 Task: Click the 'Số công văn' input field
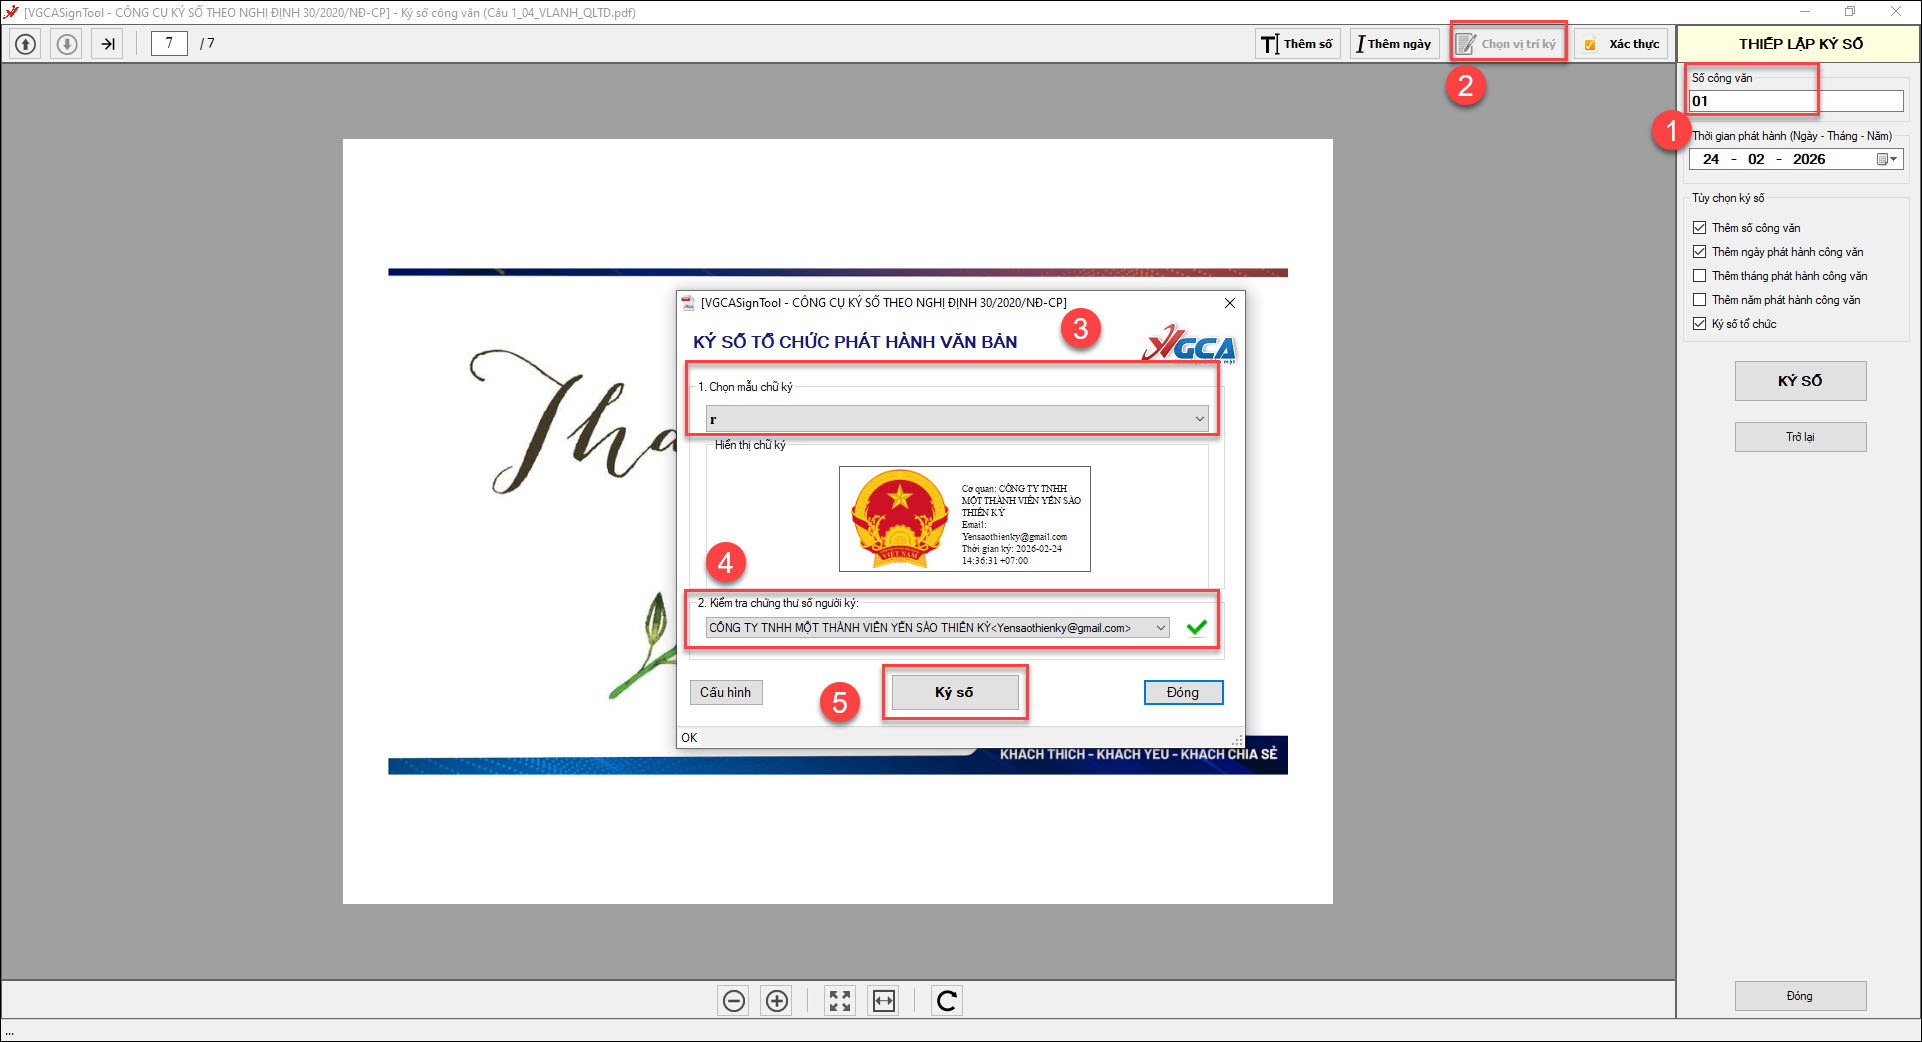coord(1796,101)
